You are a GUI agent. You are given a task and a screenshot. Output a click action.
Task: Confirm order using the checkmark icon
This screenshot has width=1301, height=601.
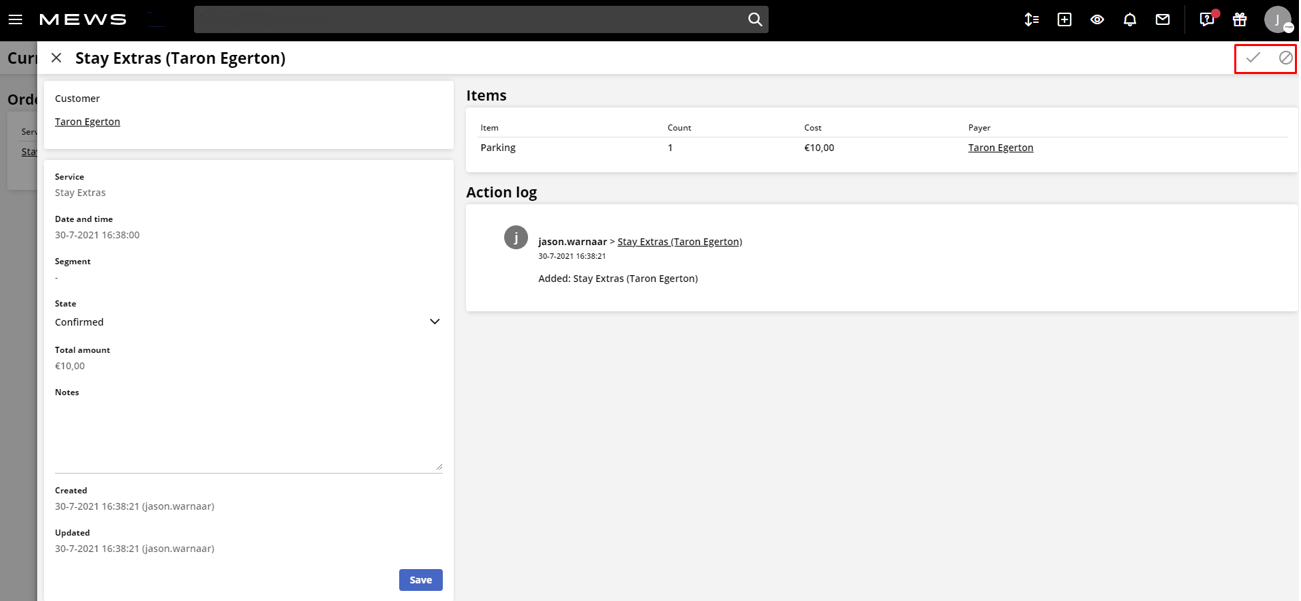(x=1254, y=57)
